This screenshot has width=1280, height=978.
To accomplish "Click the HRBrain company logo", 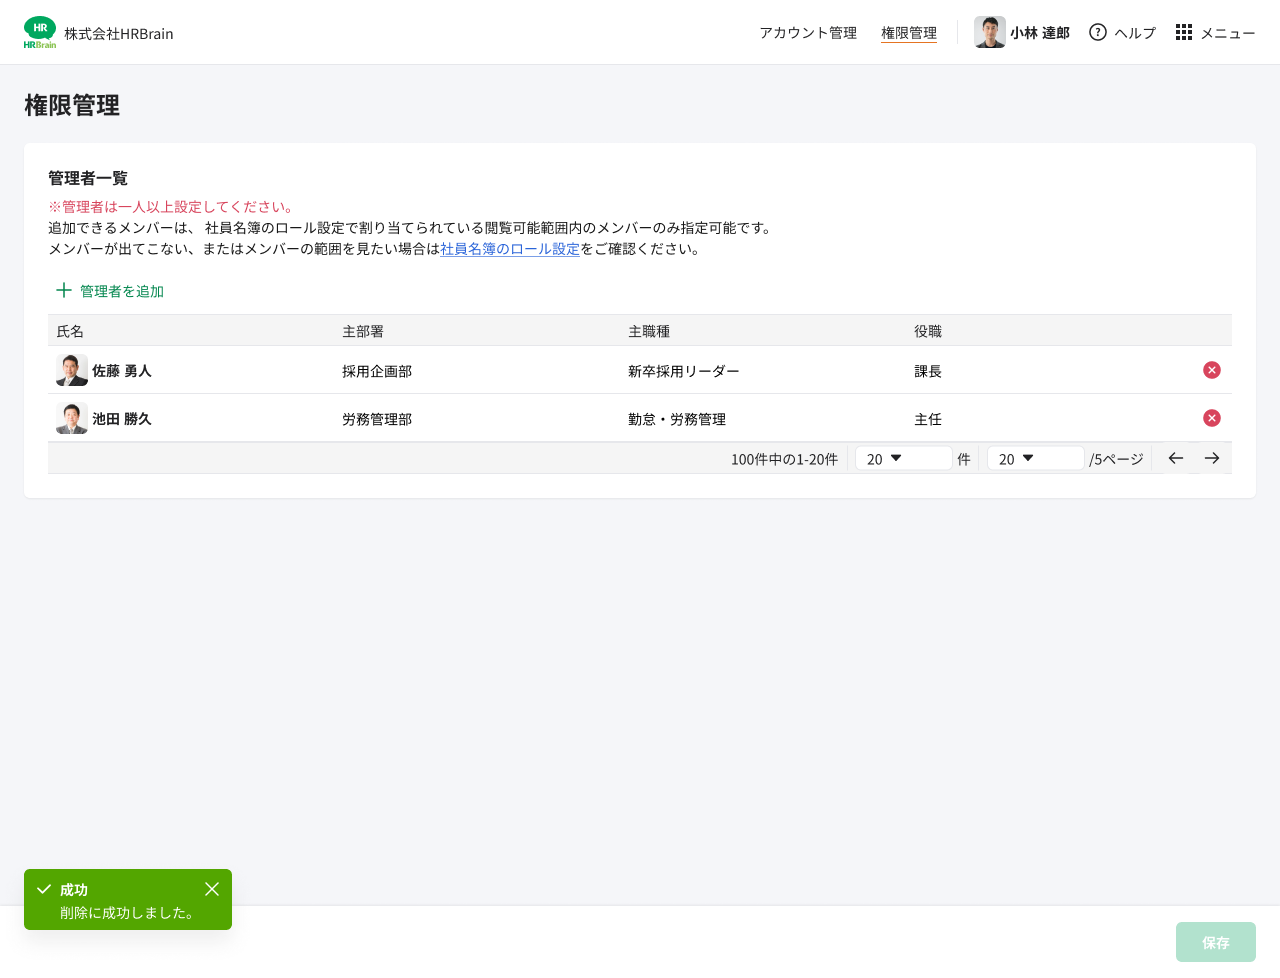I will point(40,30).
